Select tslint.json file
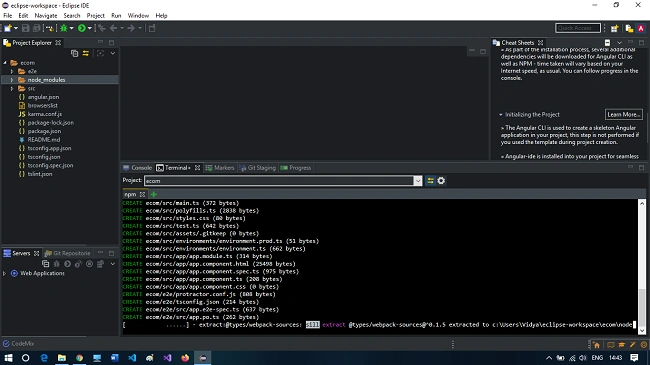Viewport: 650px width, 365px height. 40,174
